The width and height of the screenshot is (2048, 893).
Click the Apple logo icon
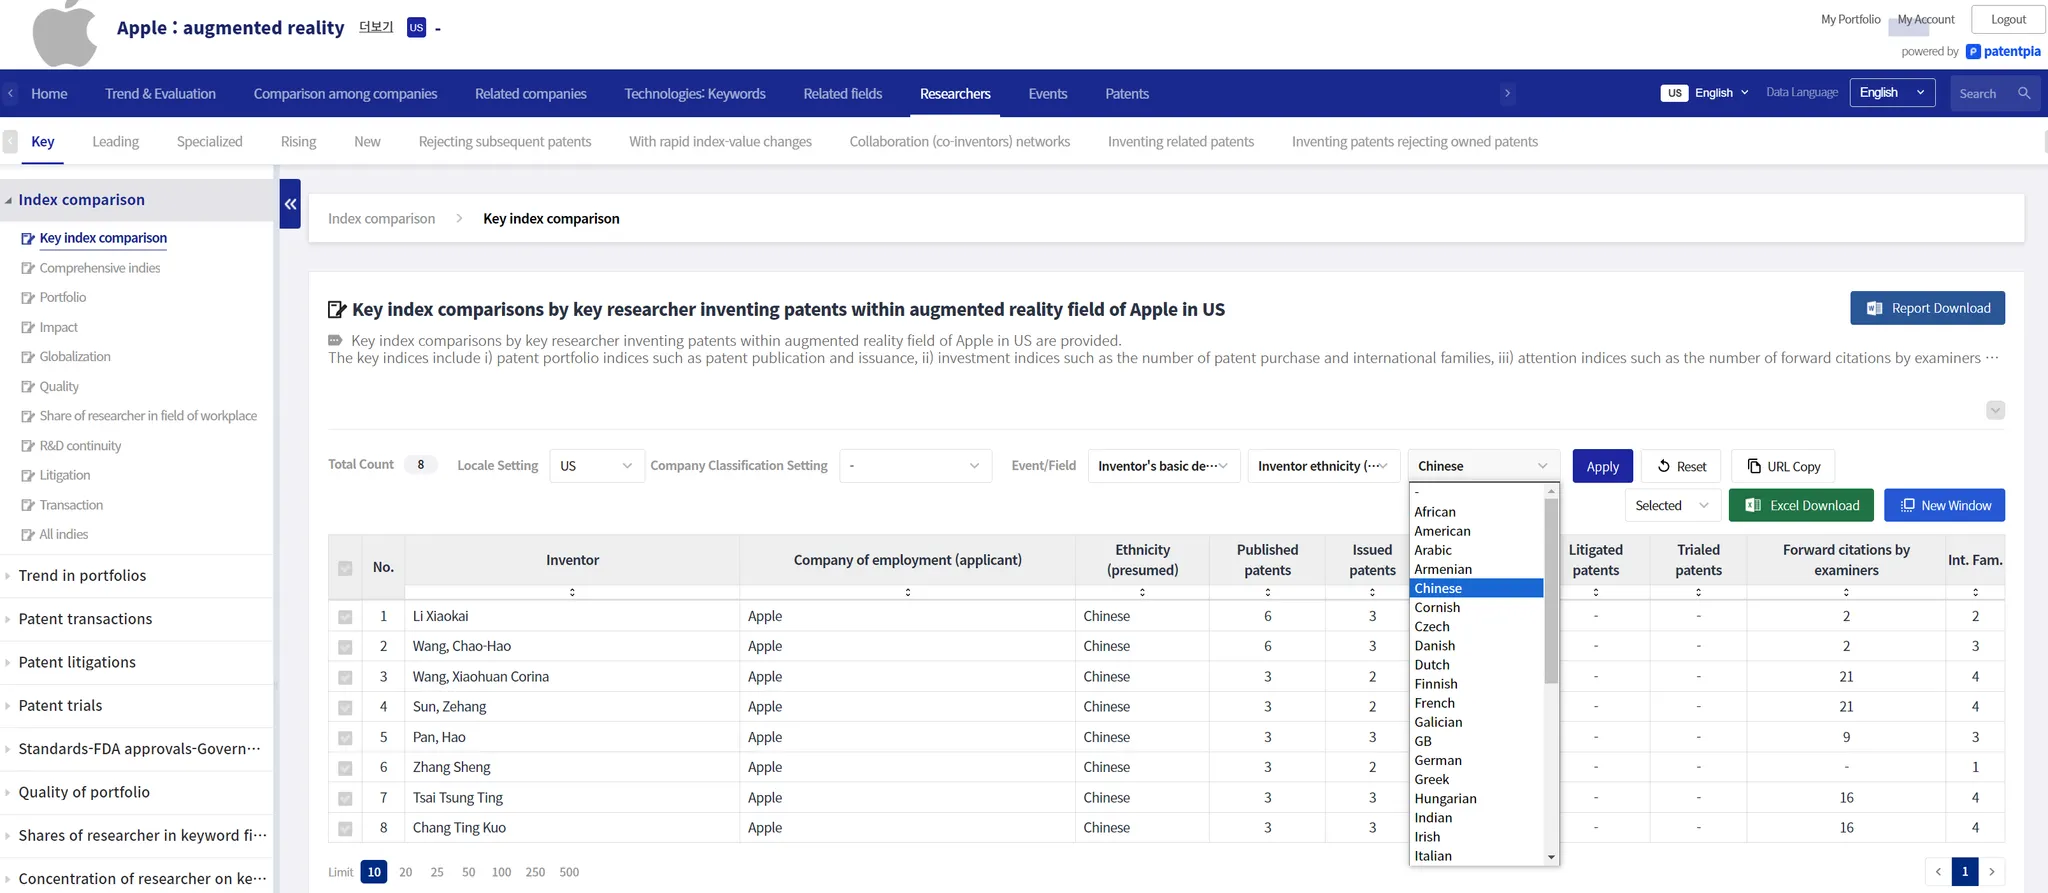[x=64, y=33]
